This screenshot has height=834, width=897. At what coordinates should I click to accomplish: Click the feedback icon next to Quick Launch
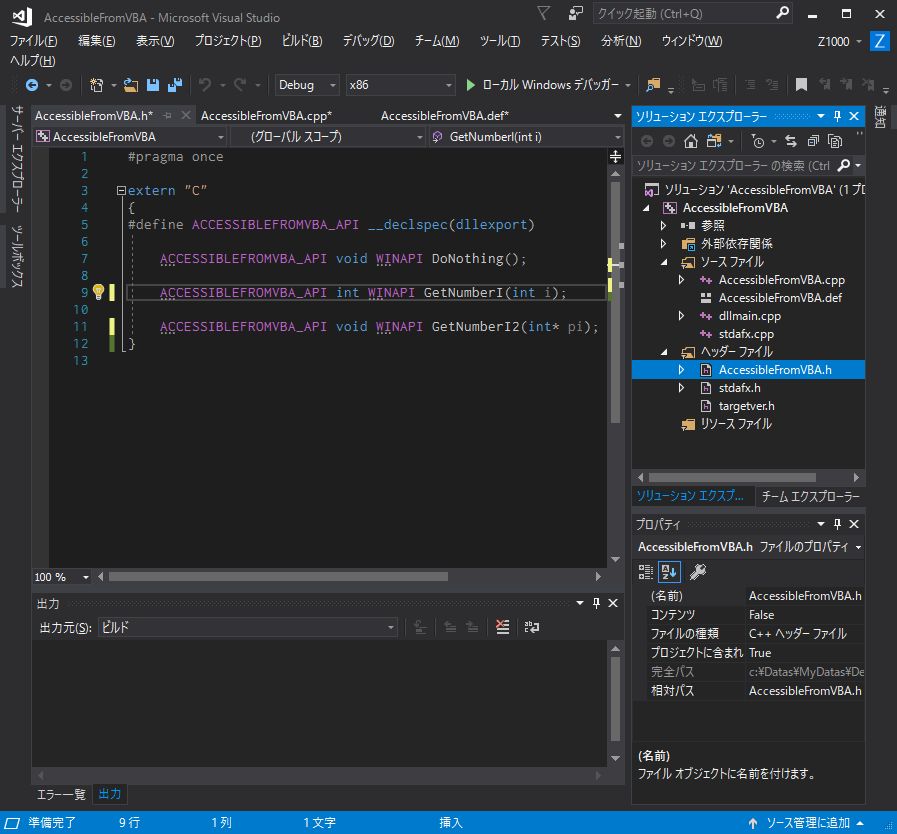pyautogui.click(x=575, y=13)
